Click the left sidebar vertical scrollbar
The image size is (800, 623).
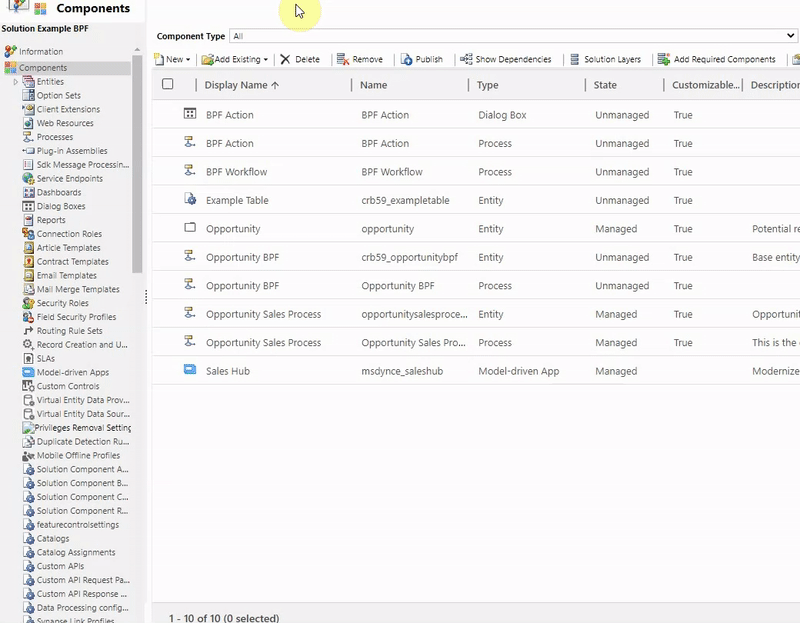point(138,170)
